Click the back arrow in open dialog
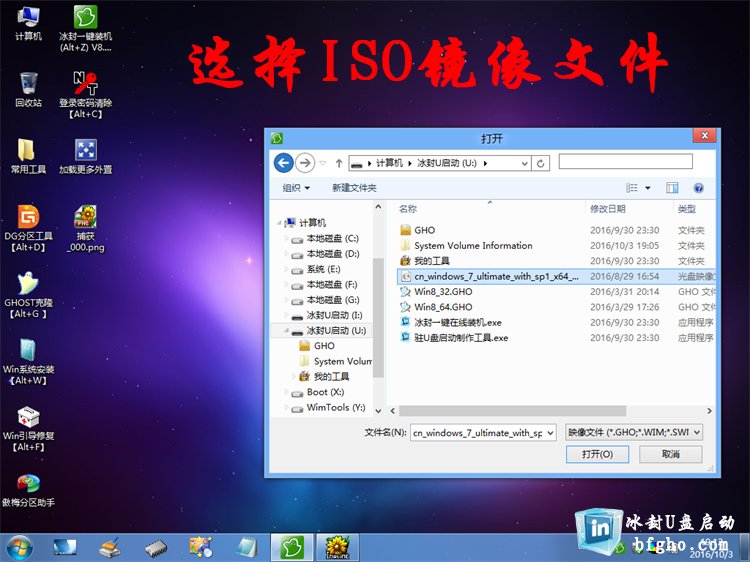750x562 pixels. (x=284, y=163)
